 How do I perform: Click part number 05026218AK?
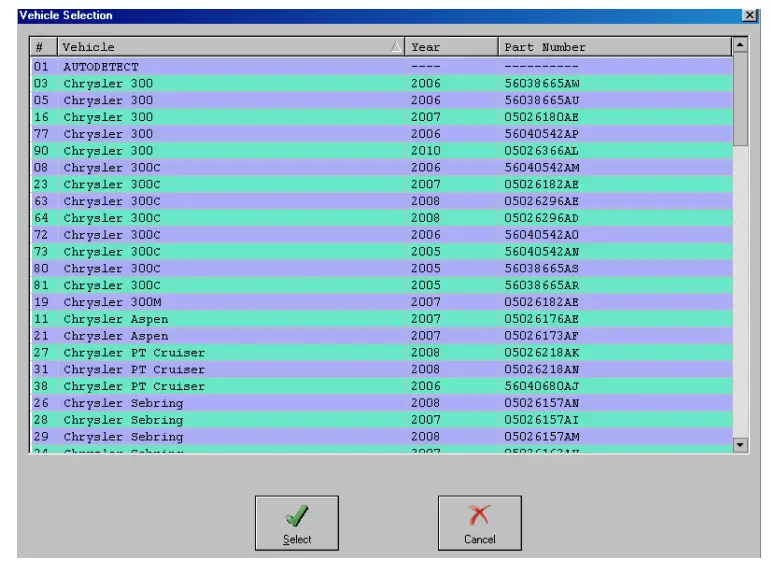tap(542, 352)
